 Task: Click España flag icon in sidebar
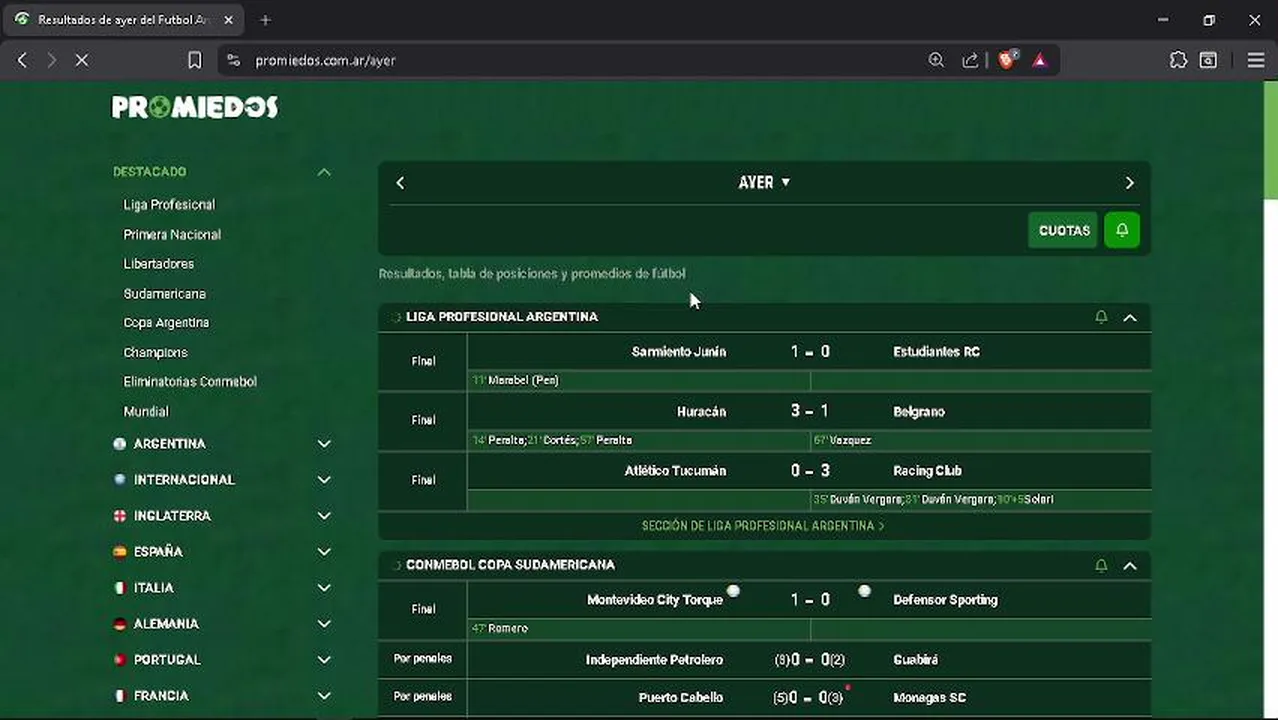point(120,552)
